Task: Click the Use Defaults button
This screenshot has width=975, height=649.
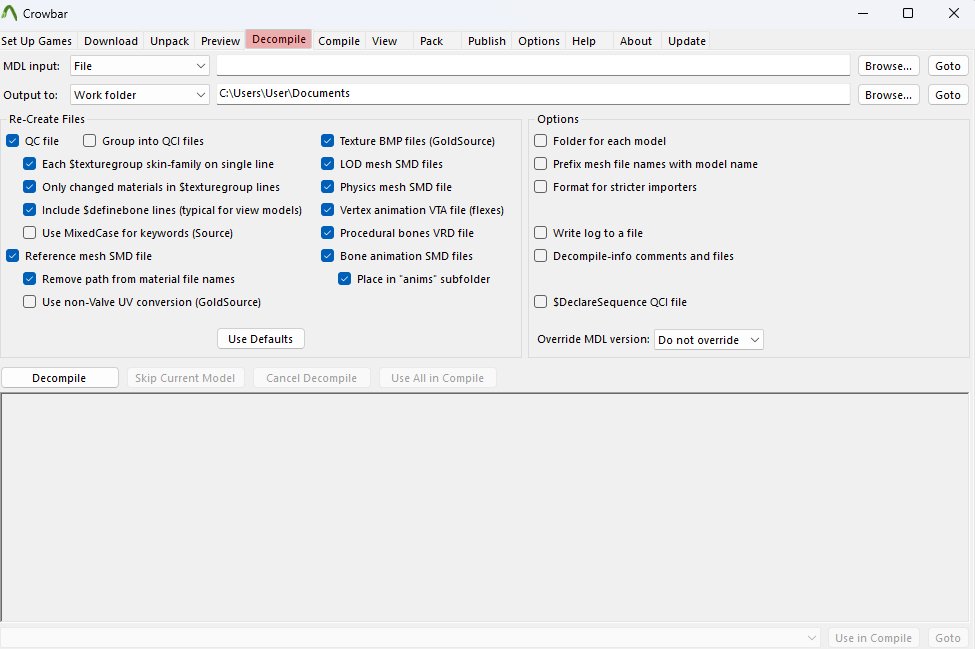Action: [260, 339]
